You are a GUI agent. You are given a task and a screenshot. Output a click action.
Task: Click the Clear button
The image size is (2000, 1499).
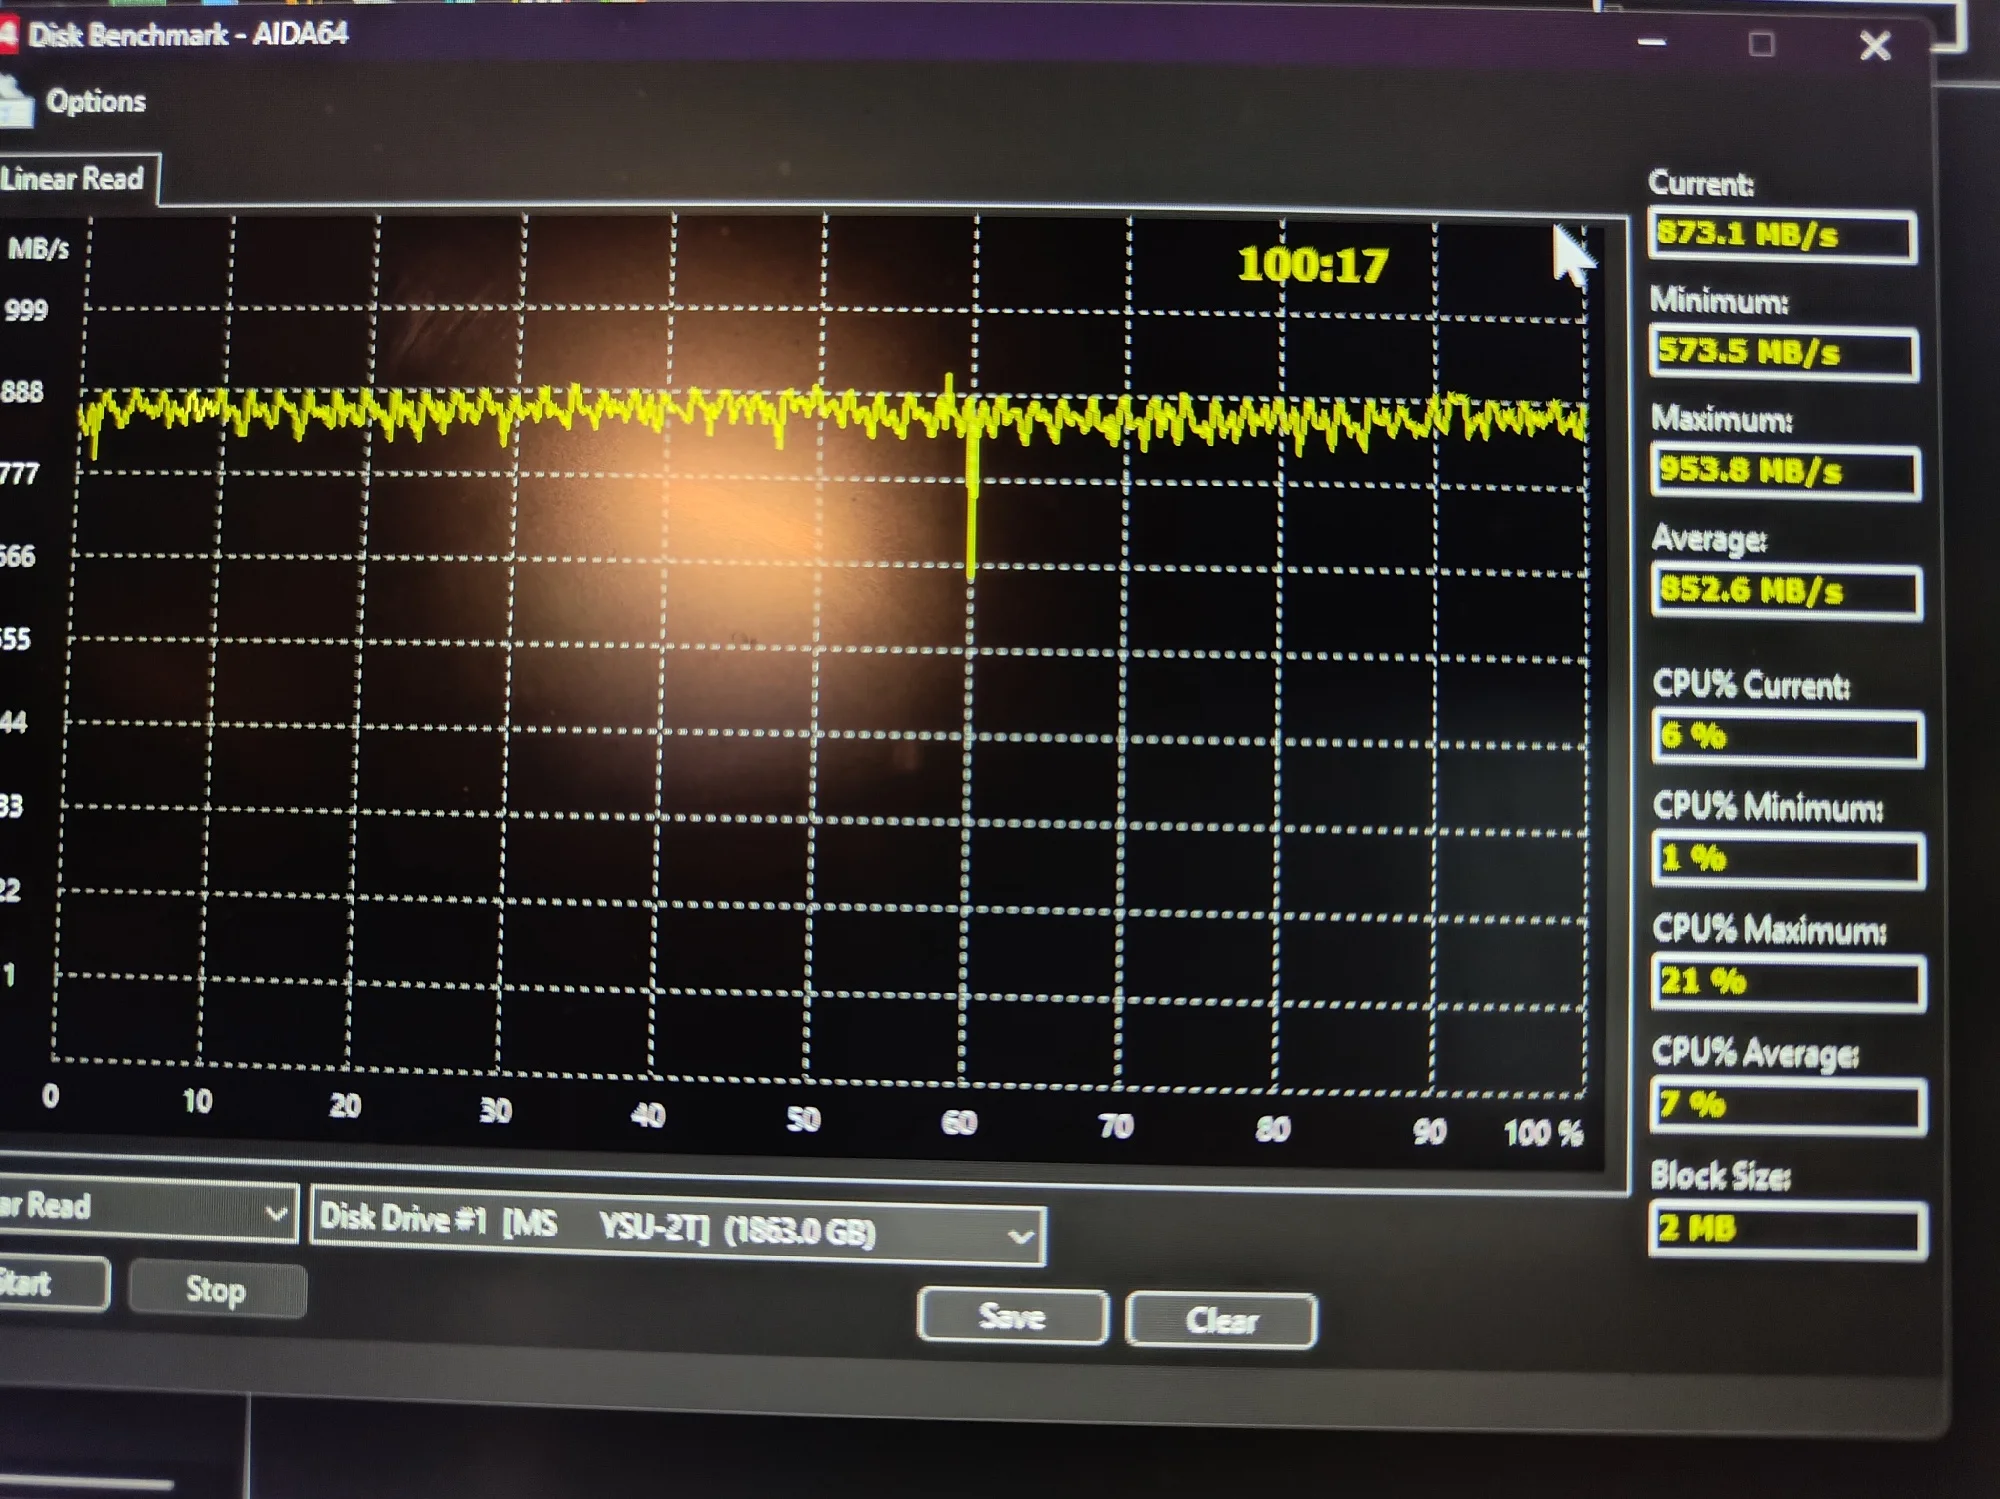1221,1321
